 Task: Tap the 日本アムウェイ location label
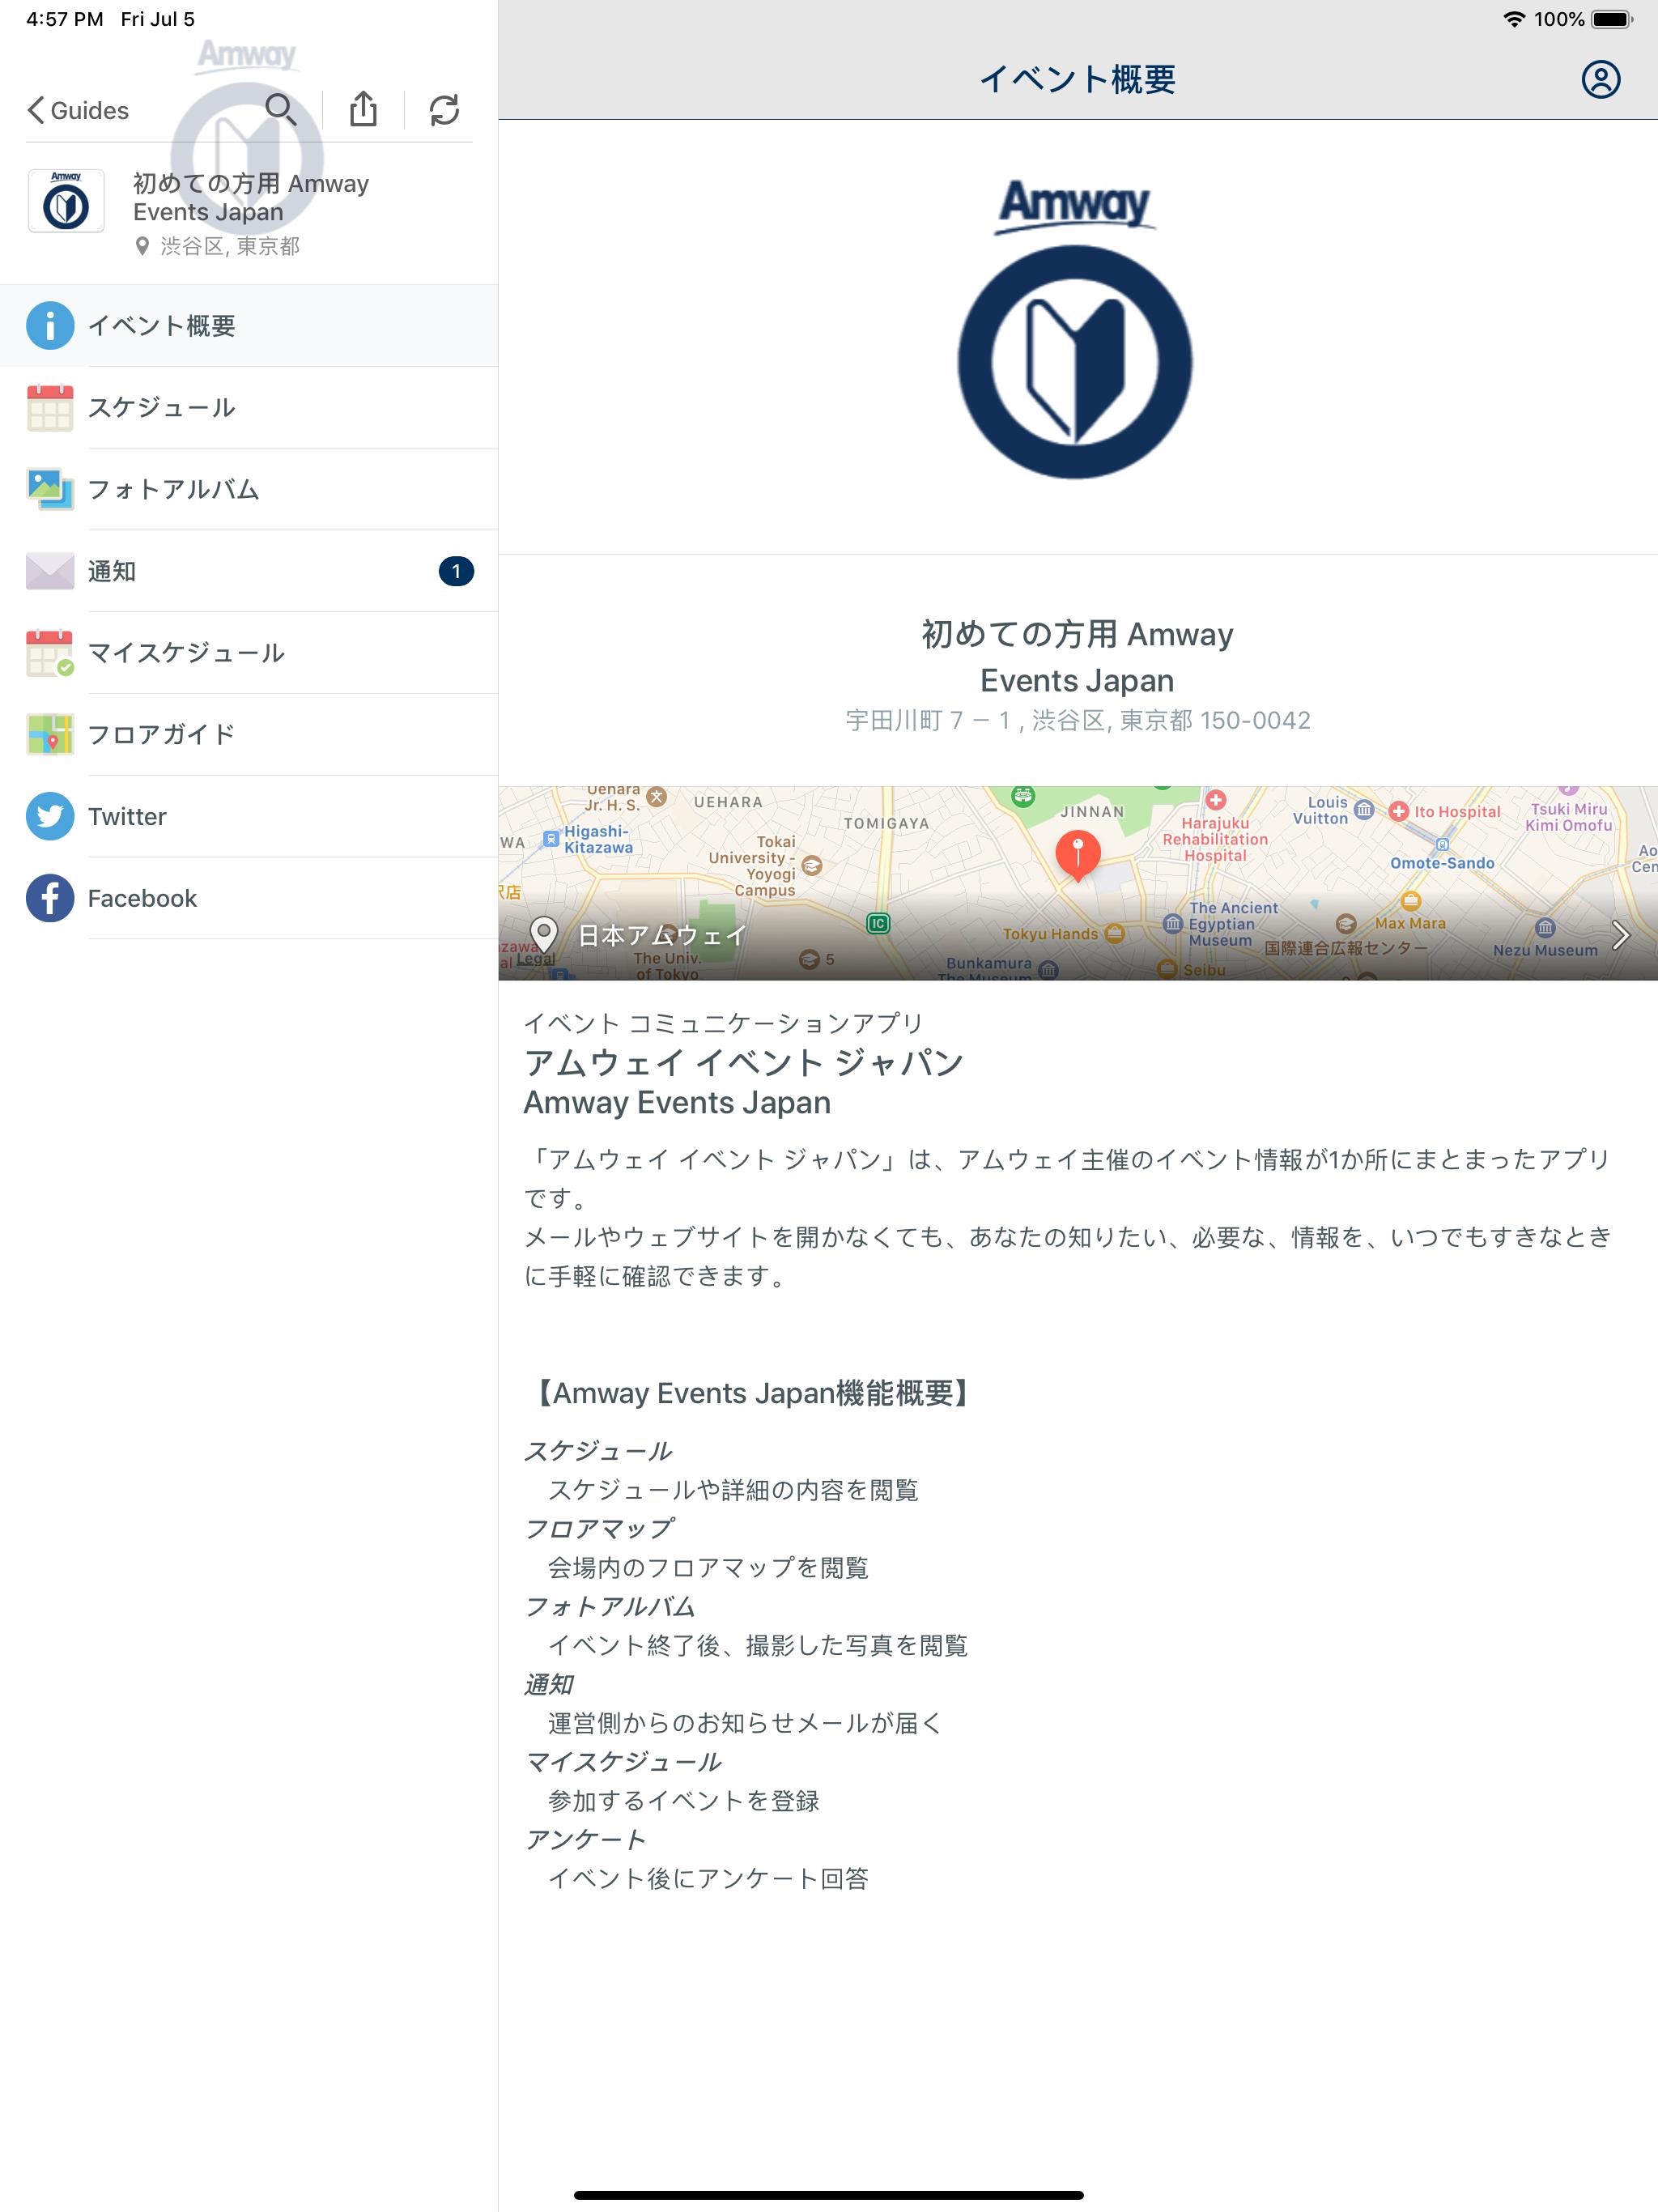662,936
